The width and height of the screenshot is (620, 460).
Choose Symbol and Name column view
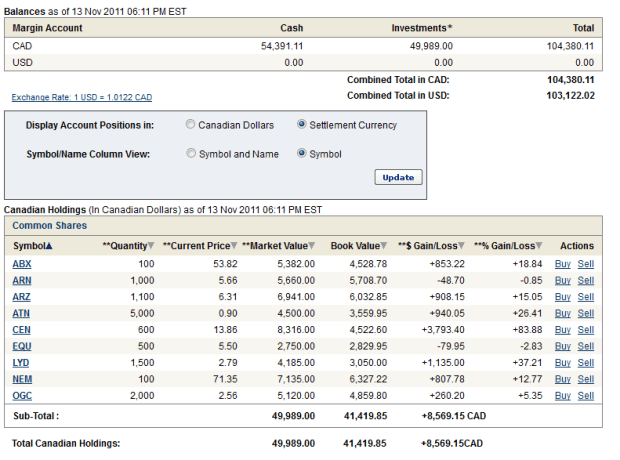click(x=191, y=154)
